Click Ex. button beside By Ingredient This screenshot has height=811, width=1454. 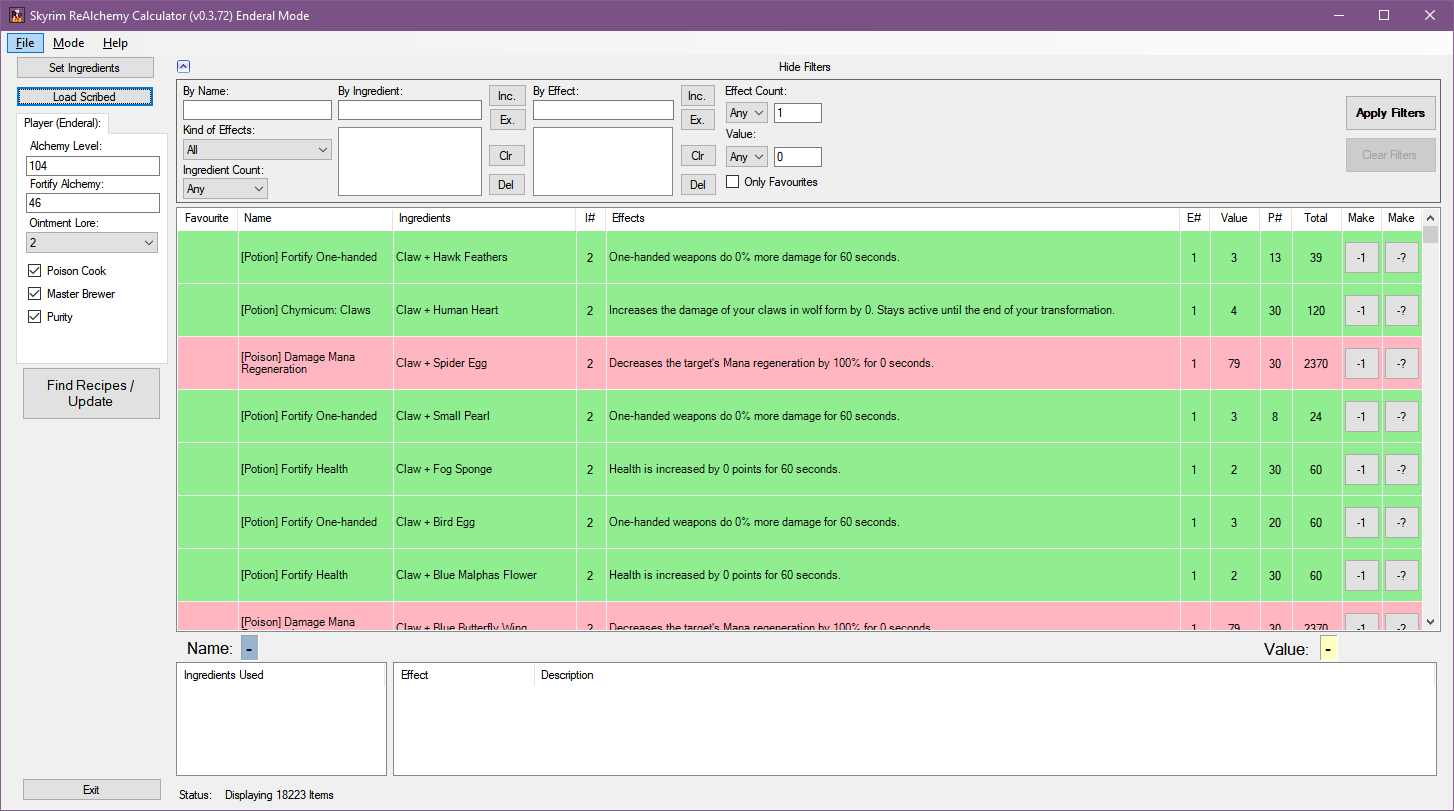(507, 120)
